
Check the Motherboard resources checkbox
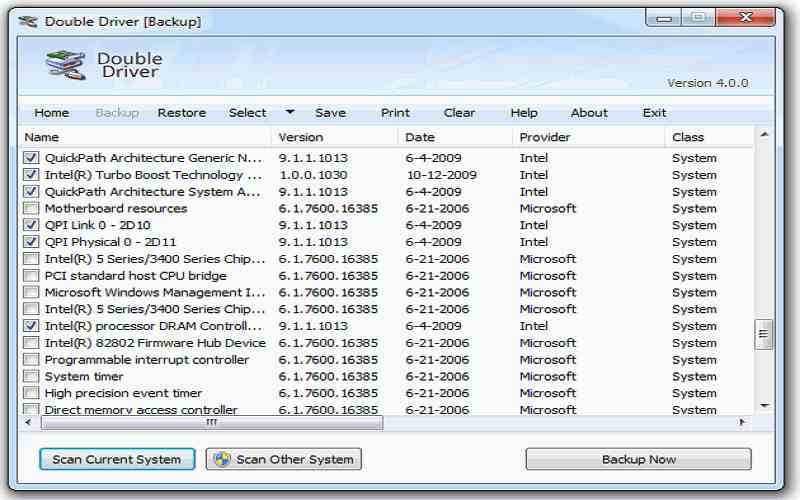point(31,208)
